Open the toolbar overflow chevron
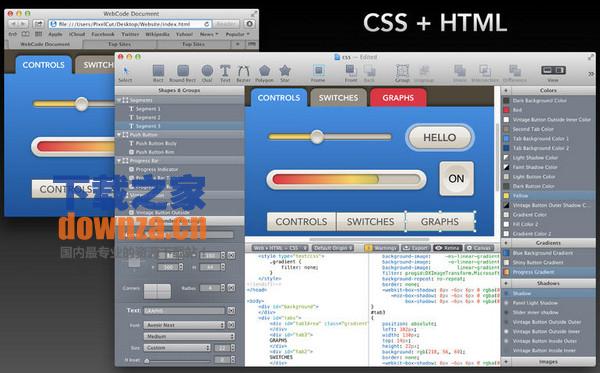 tap(591, 74)
